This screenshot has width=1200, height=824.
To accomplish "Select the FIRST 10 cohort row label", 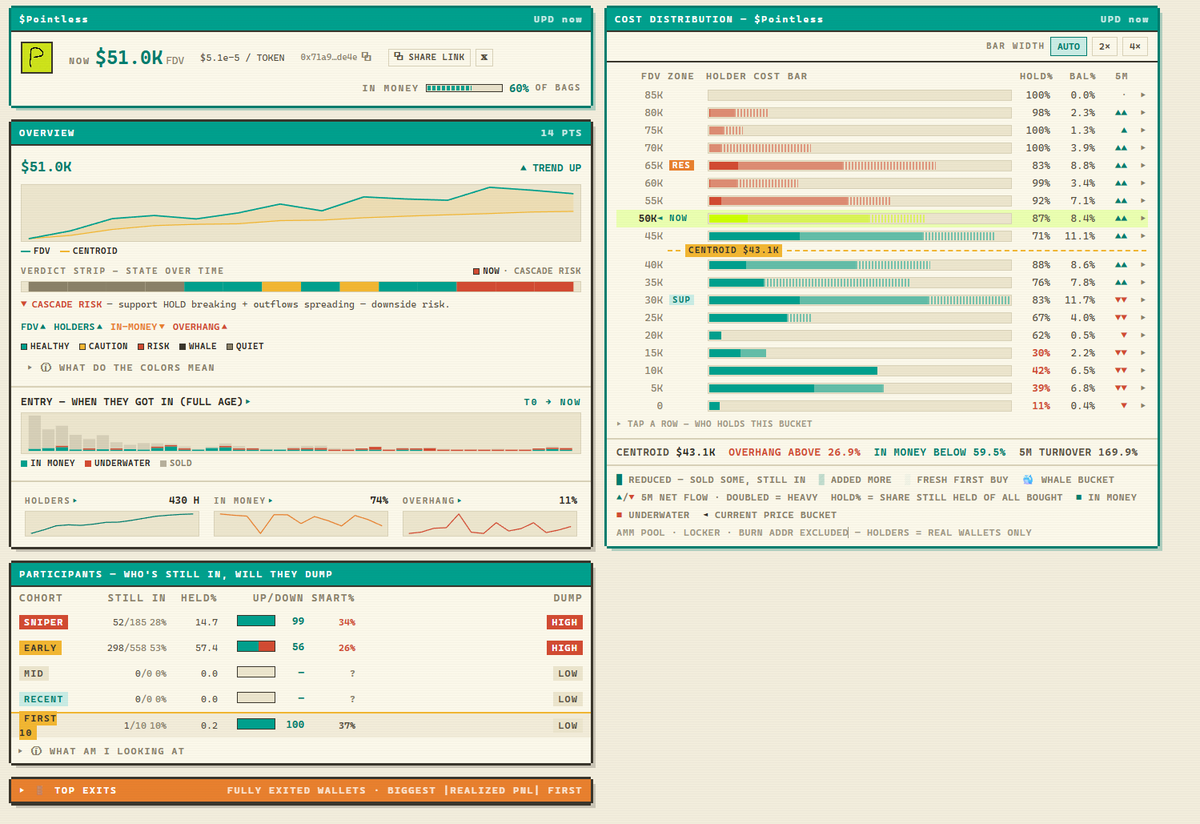I will pyautogui.click(x=38, y=726).
